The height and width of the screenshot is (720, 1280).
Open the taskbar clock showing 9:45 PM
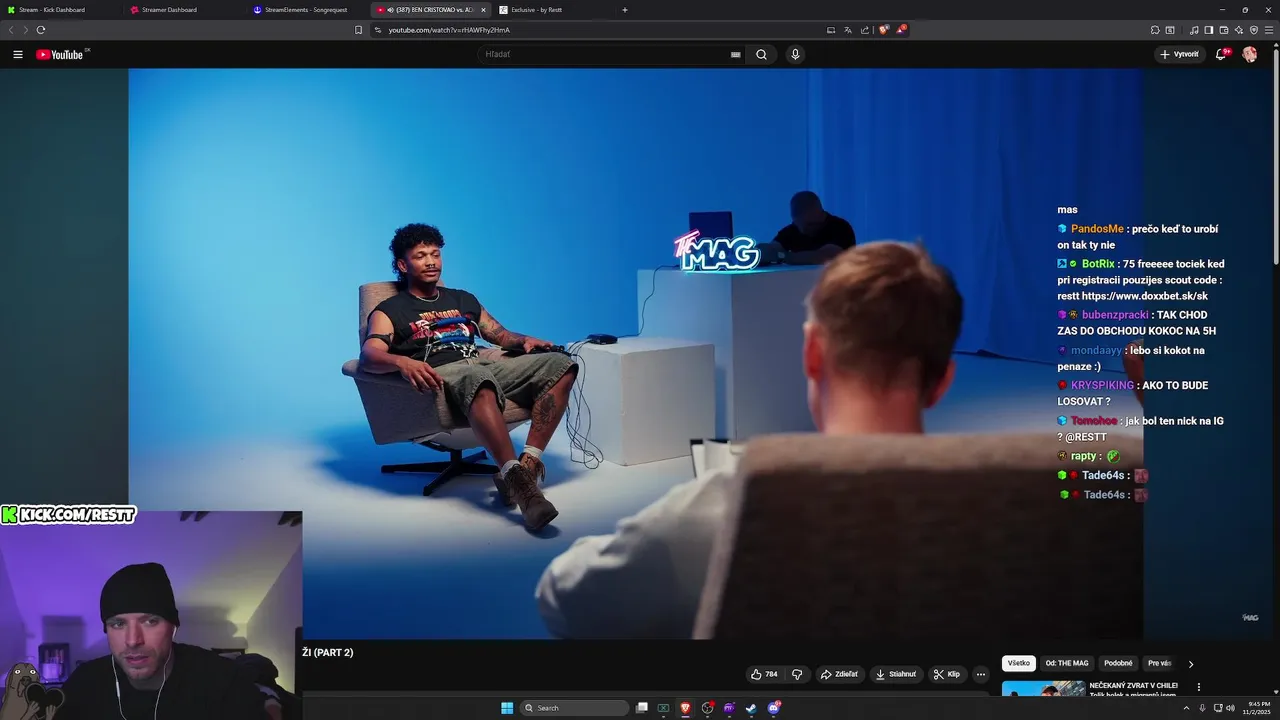click(1258, 708)
